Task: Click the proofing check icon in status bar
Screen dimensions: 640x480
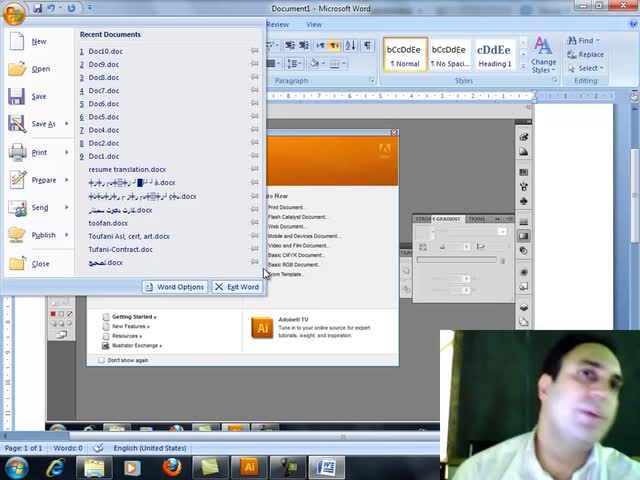Action: (98, 448)
